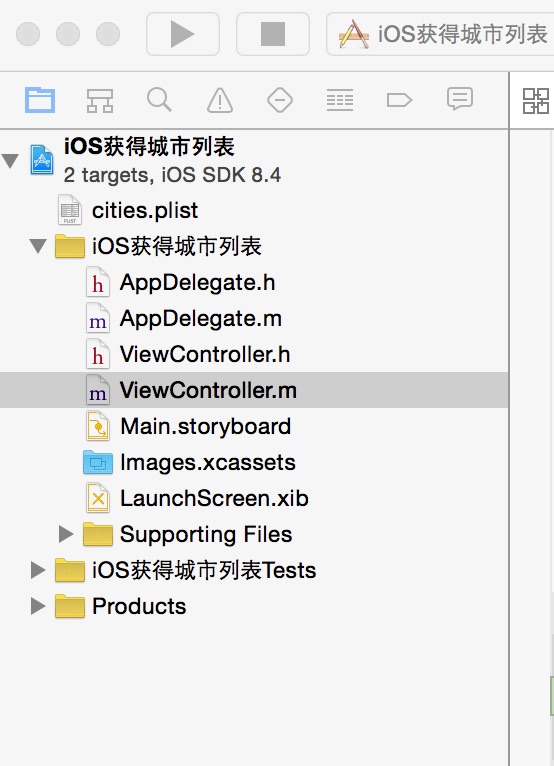This screenshot has height=766, width=554.
Task: Collapse the iOS获得城市列表 group folder
Action: pyautogui.click(x=38, y=246)
